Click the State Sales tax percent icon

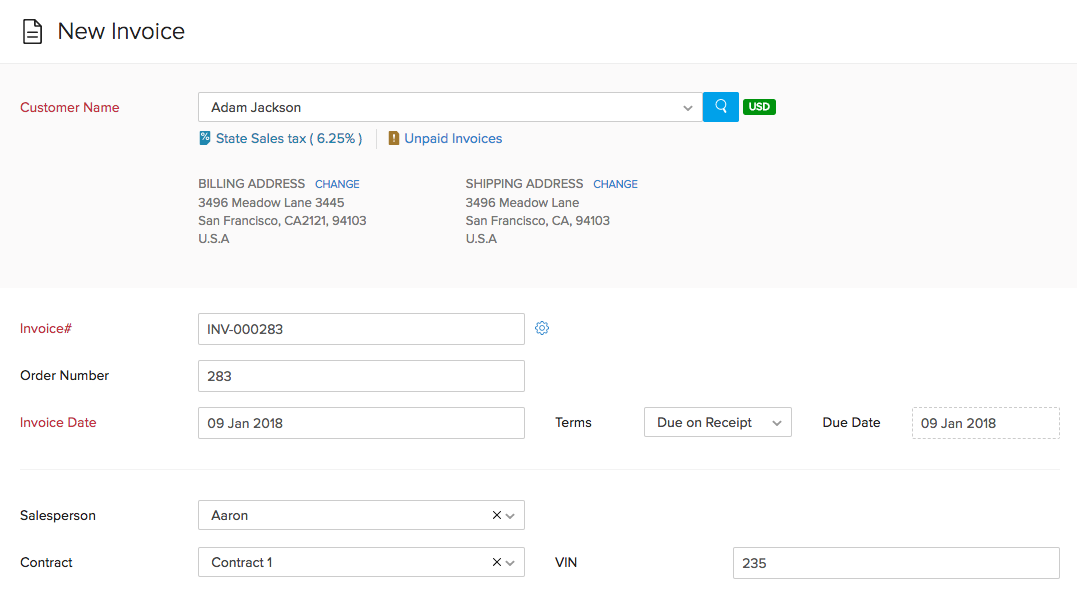pyautogui.click(x=205, y=139)
